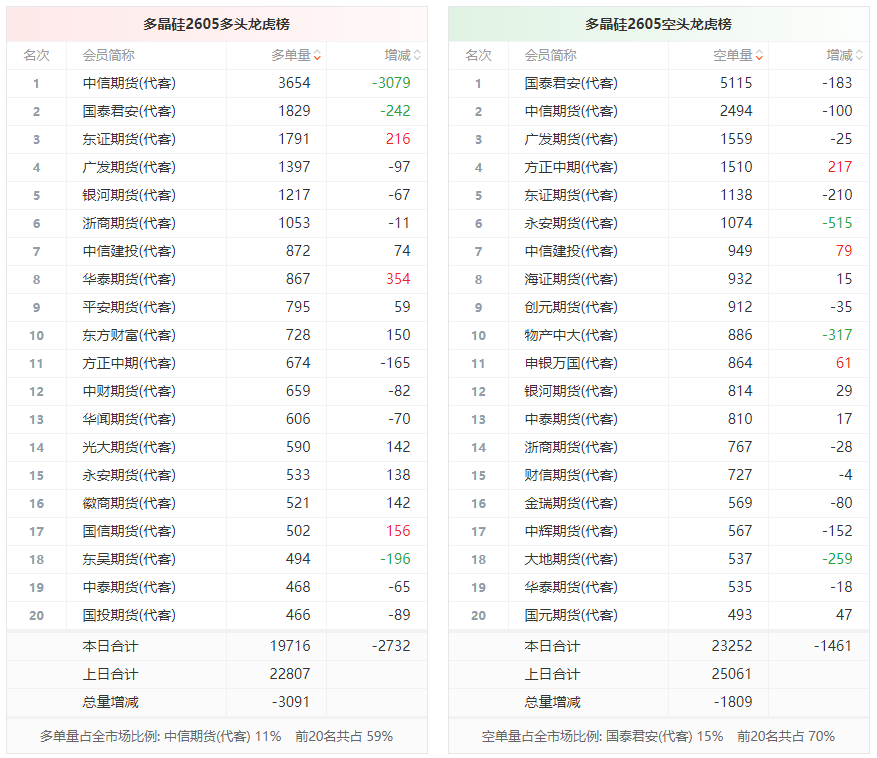Click long table 本日合计 19716
Image resolution: width=877 pixels, height=758 pixels.
point(290,646)
